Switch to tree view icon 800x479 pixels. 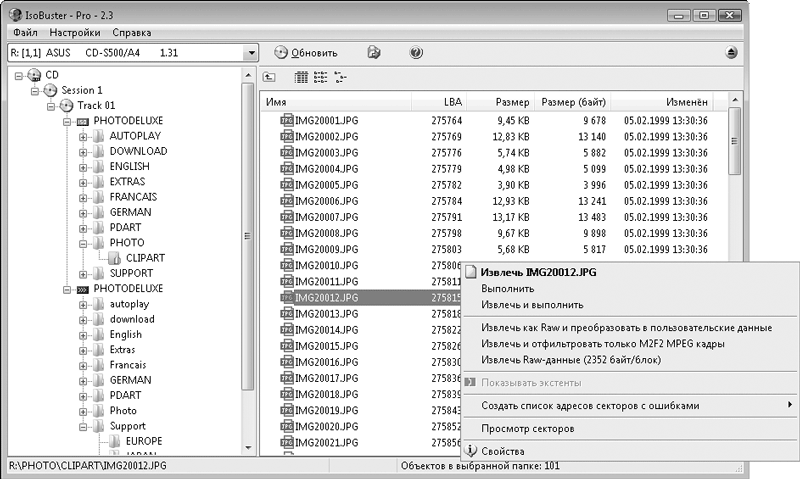click(340, 78)
